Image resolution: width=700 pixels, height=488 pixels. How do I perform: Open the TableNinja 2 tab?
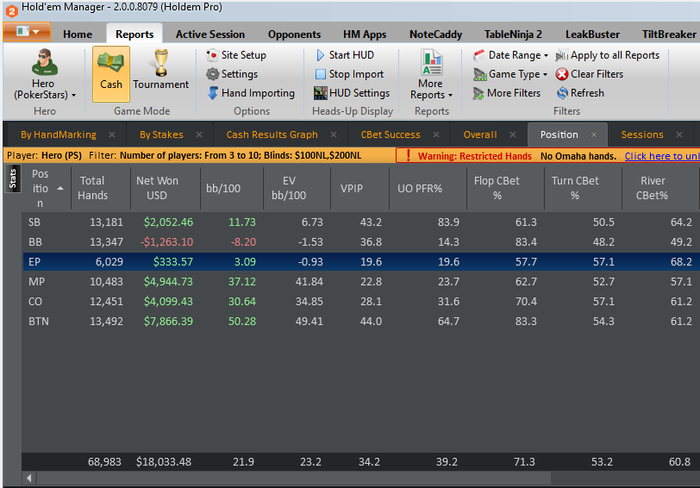[513, 34]
